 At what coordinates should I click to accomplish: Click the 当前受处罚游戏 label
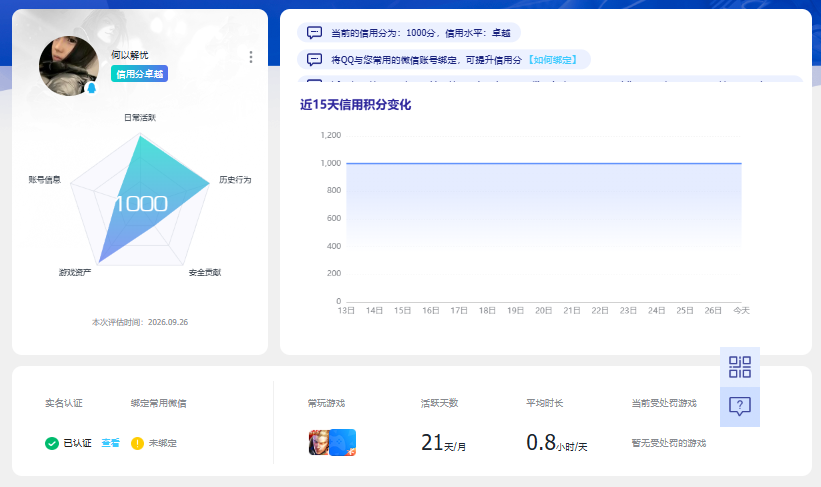[664, 403]
